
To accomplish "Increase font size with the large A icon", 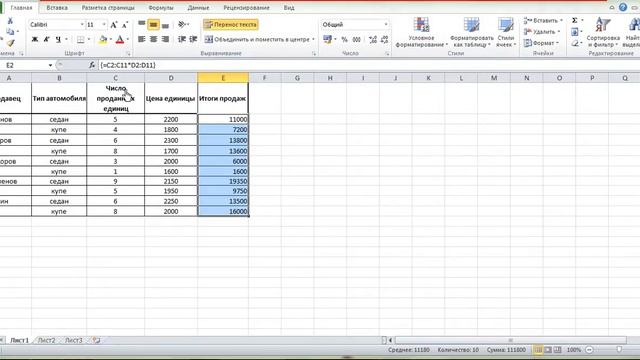I will click(114, 25).
